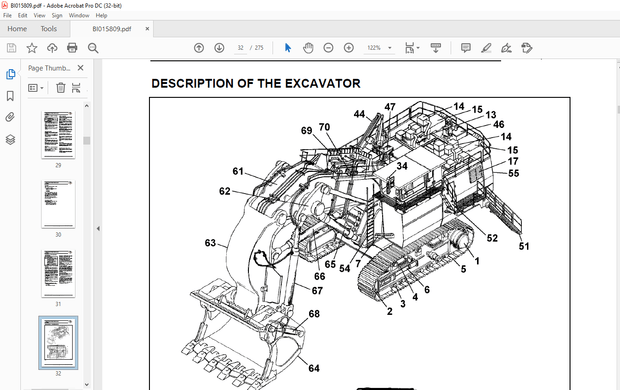The image size is (620, 390).
Task: Close the BI015809.pdf tab
Action: [147, 28]
